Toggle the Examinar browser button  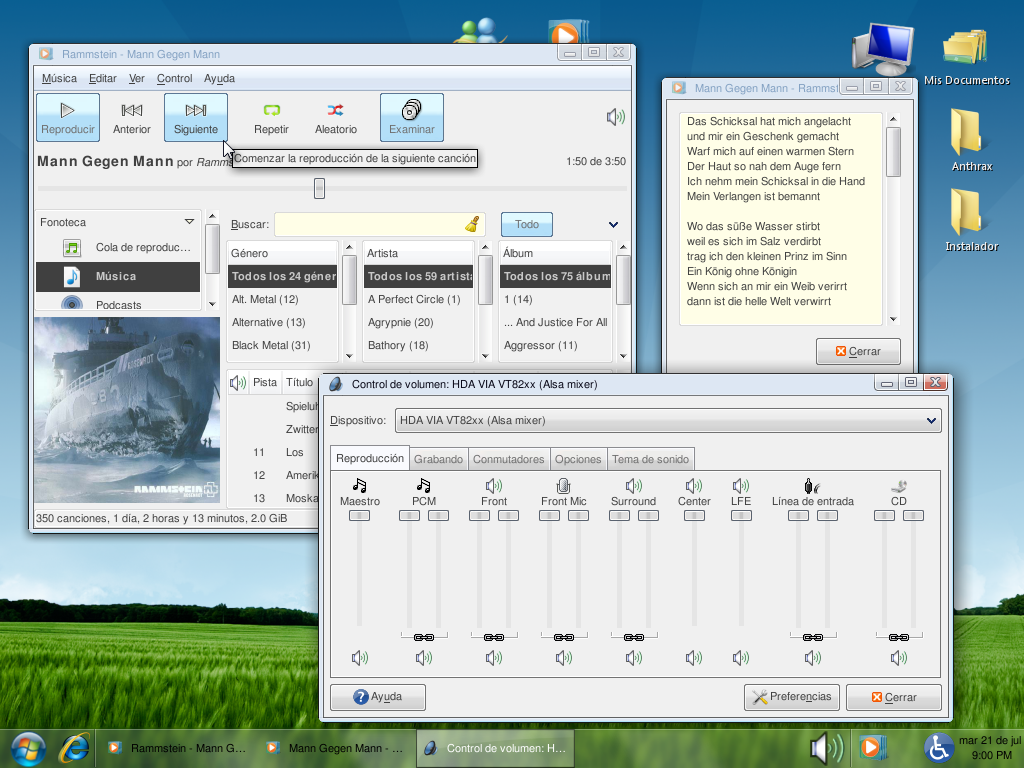[412, 118]
